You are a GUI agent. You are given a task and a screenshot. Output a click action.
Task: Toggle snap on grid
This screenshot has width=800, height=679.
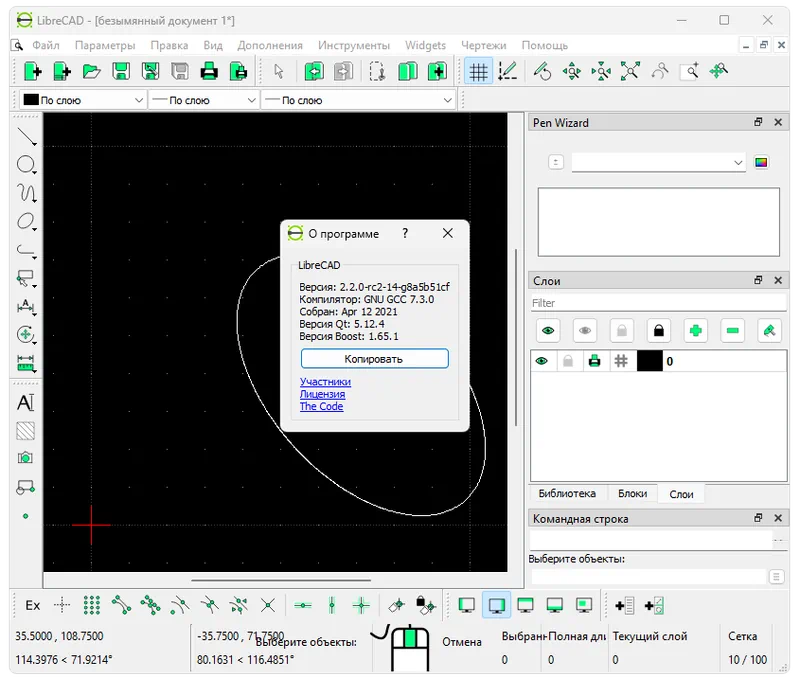(92, 606)
